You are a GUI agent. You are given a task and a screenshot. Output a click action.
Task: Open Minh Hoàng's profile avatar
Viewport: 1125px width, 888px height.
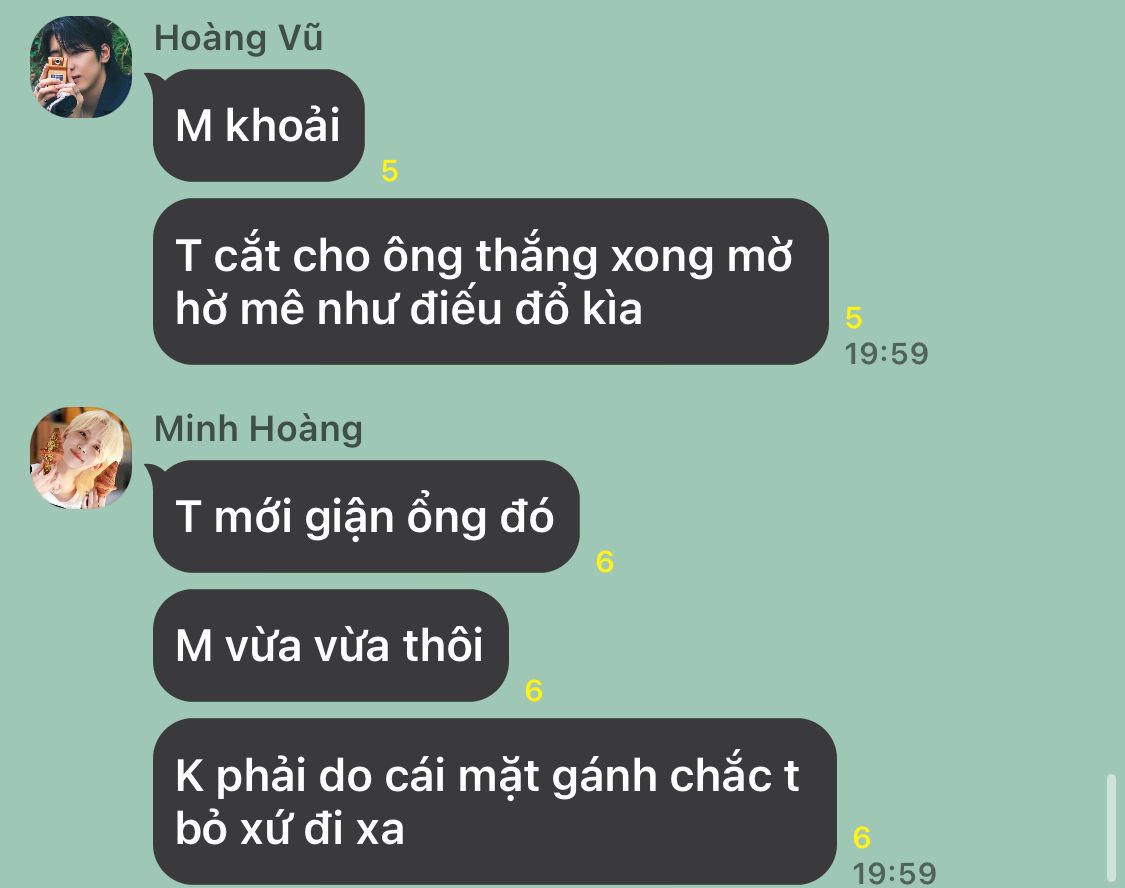(80, 458)
